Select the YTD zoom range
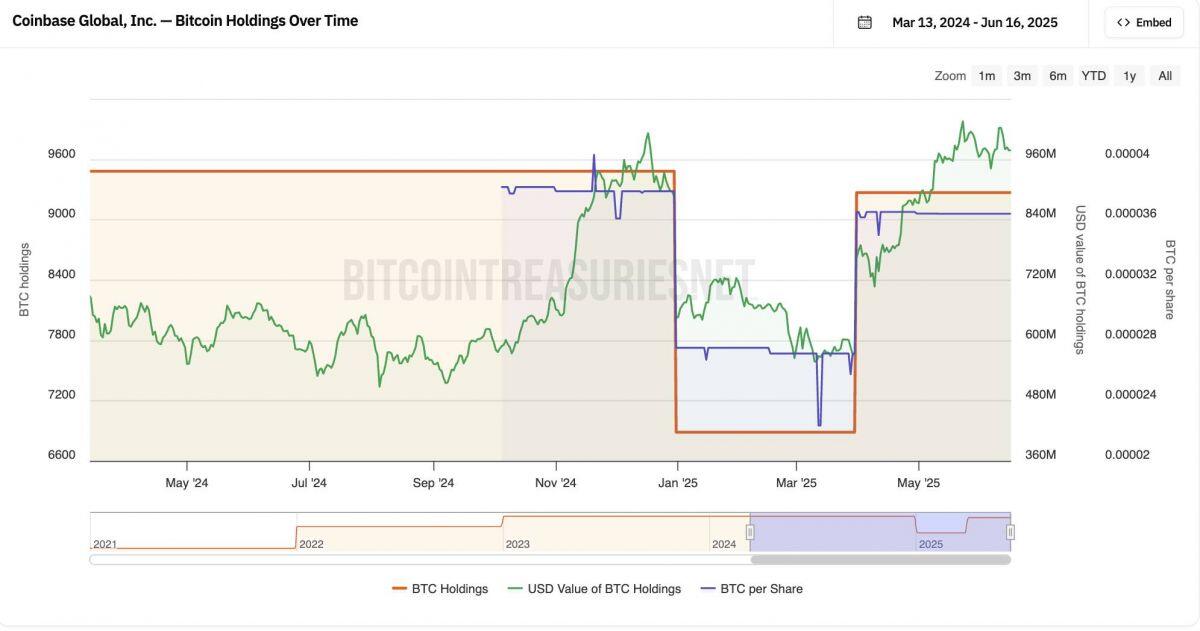 point(1094,76)
